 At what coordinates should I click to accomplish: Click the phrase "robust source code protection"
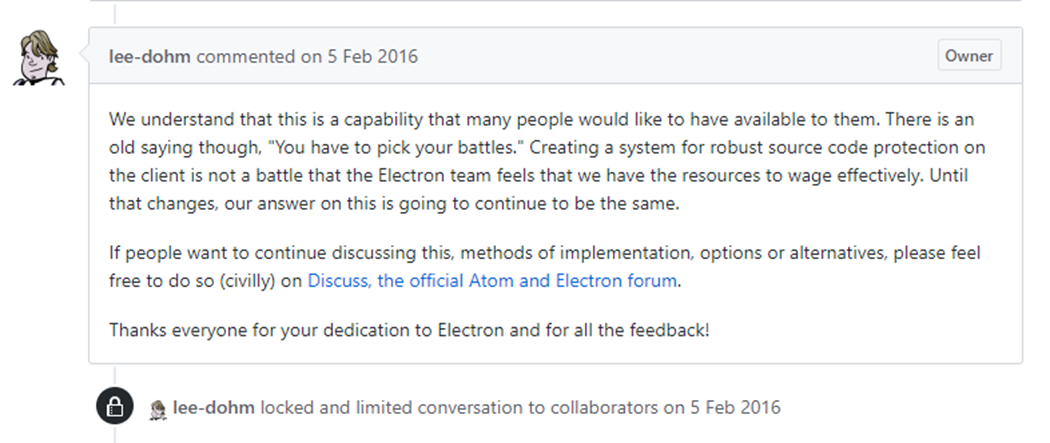pos(808,148)
